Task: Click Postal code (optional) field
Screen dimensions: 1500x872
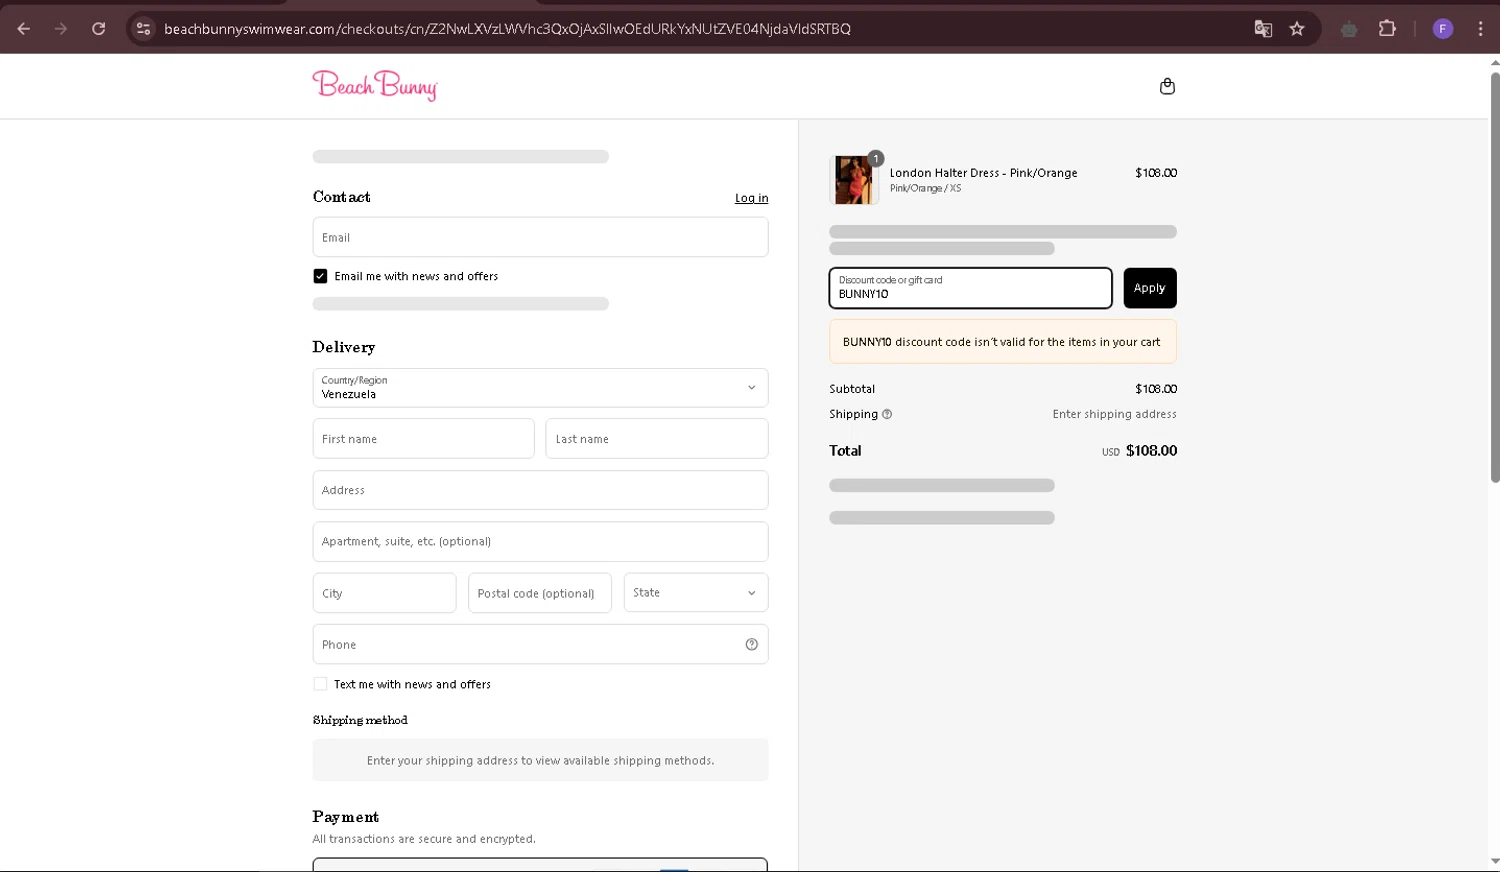Action: point(539,593)
